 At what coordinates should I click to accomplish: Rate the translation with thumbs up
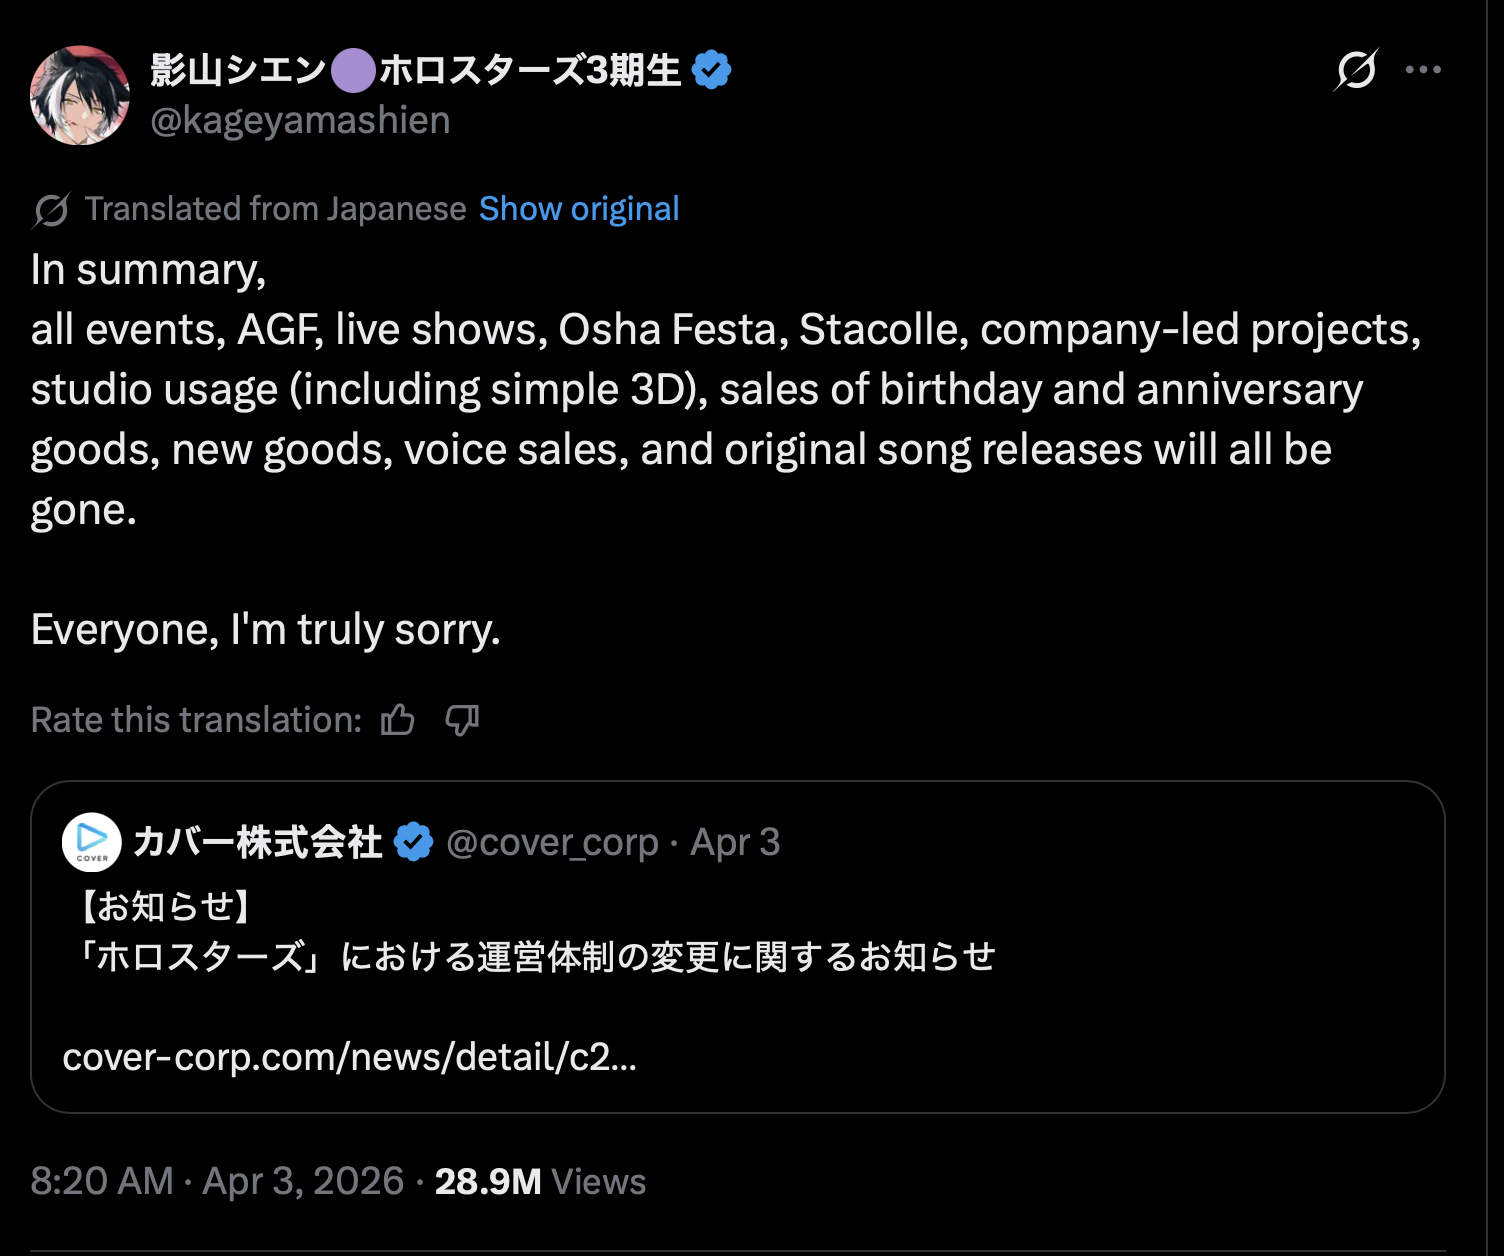398,720
